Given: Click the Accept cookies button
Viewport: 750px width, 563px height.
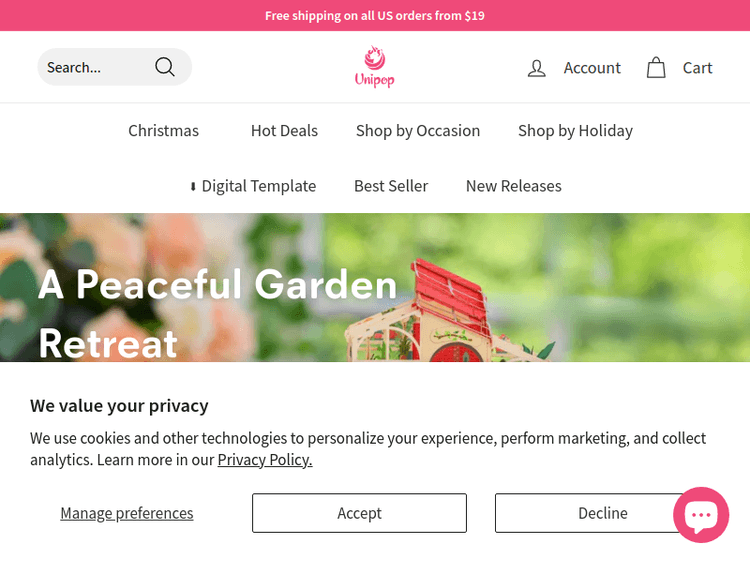Looking at the screenshot, I should pos(359,513).
